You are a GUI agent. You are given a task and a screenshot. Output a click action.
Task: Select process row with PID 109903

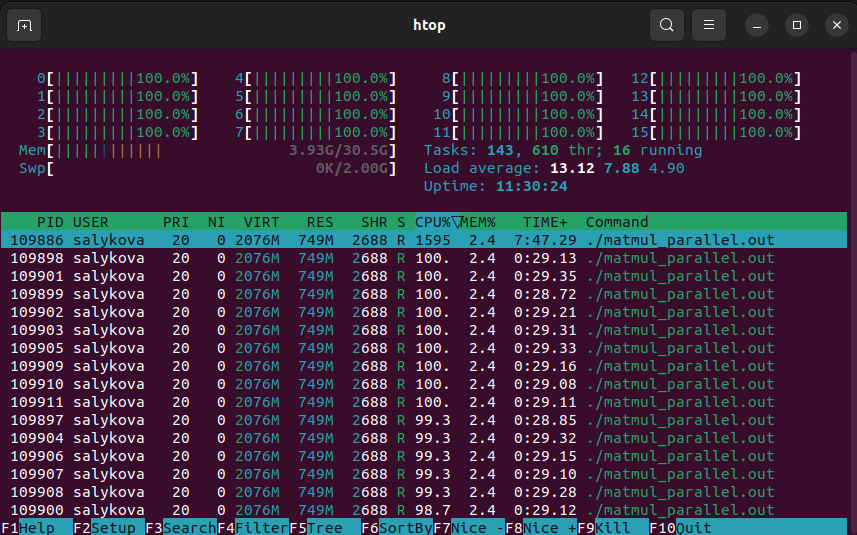click(x=424, y=330)
